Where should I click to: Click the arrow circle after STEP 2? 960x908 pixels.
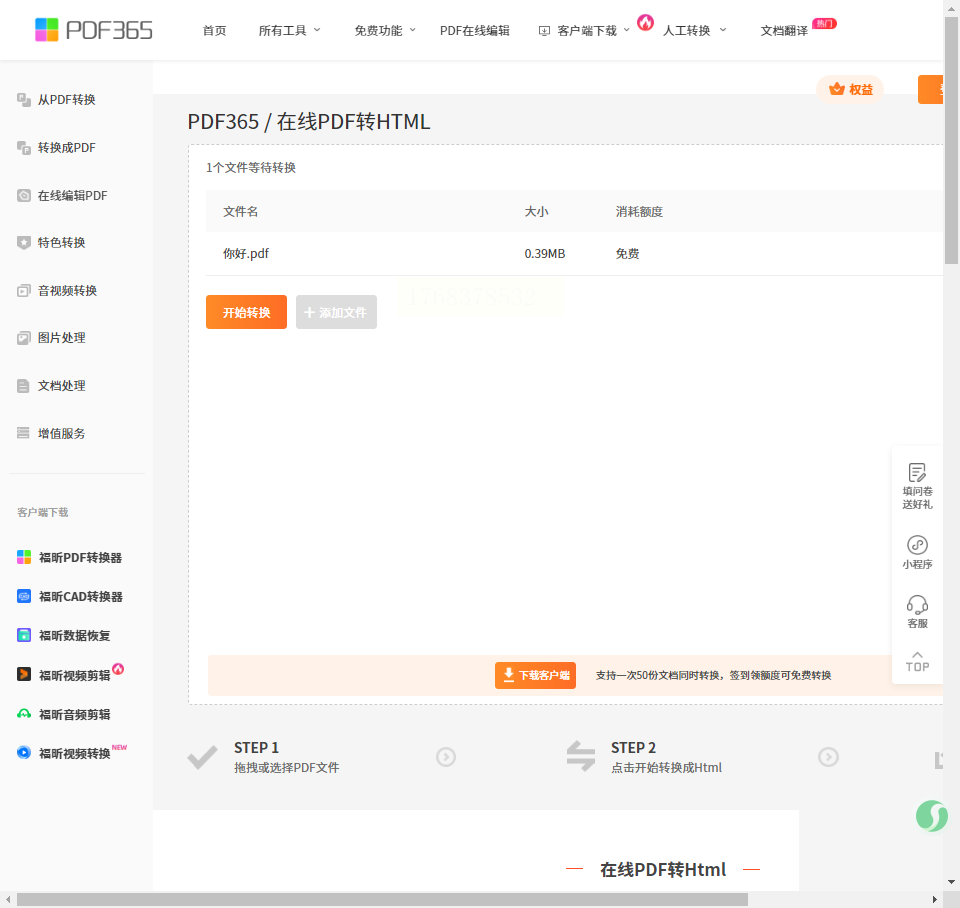pyautogui.click(x=828, y=757)
